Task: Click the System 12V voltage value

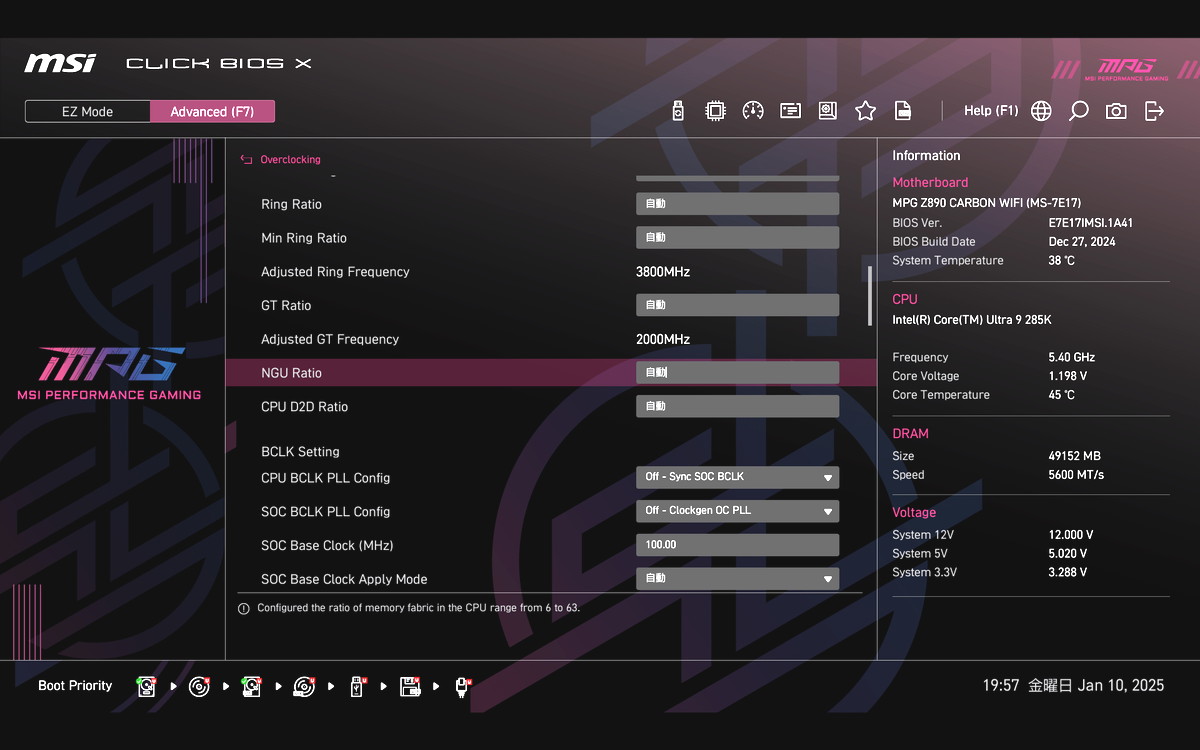Action: [1070, 535]
